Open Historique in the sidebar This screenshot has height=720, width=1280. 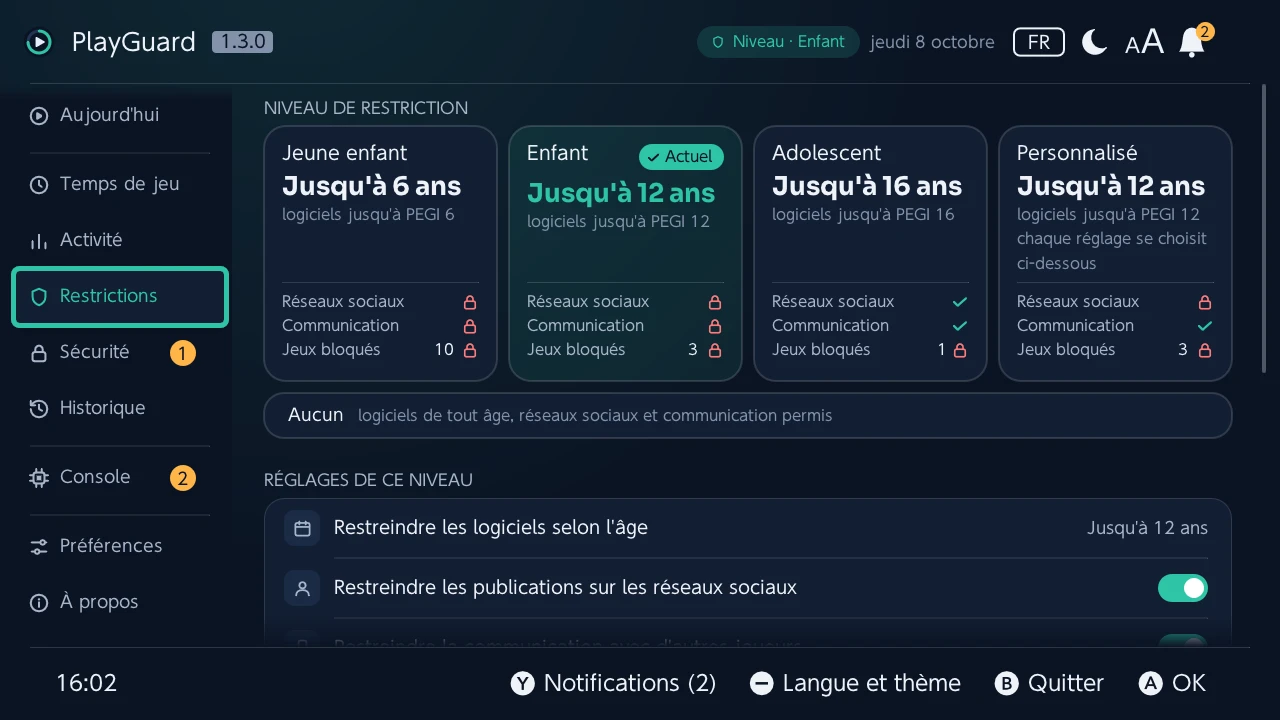point(120,408)
